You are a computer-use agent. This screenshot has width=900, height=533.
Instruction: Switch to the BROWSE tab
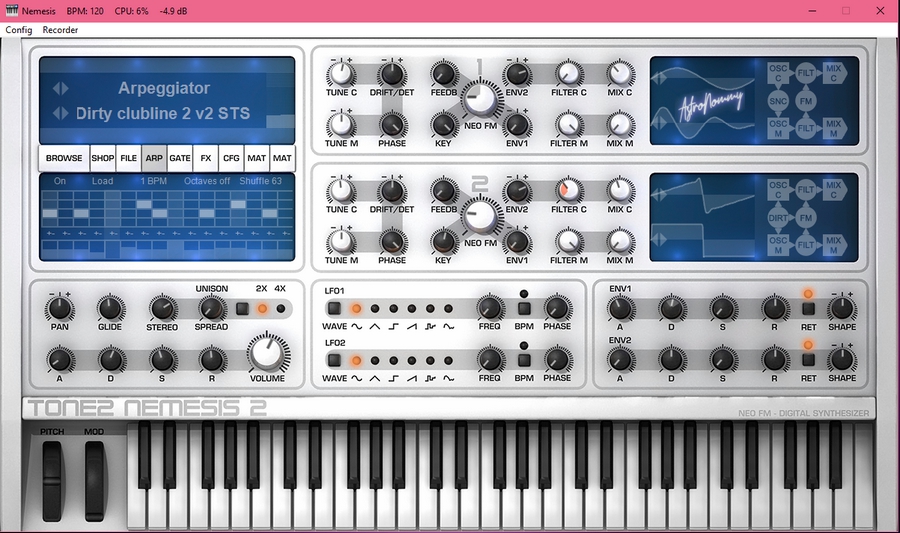click(64, 158)
